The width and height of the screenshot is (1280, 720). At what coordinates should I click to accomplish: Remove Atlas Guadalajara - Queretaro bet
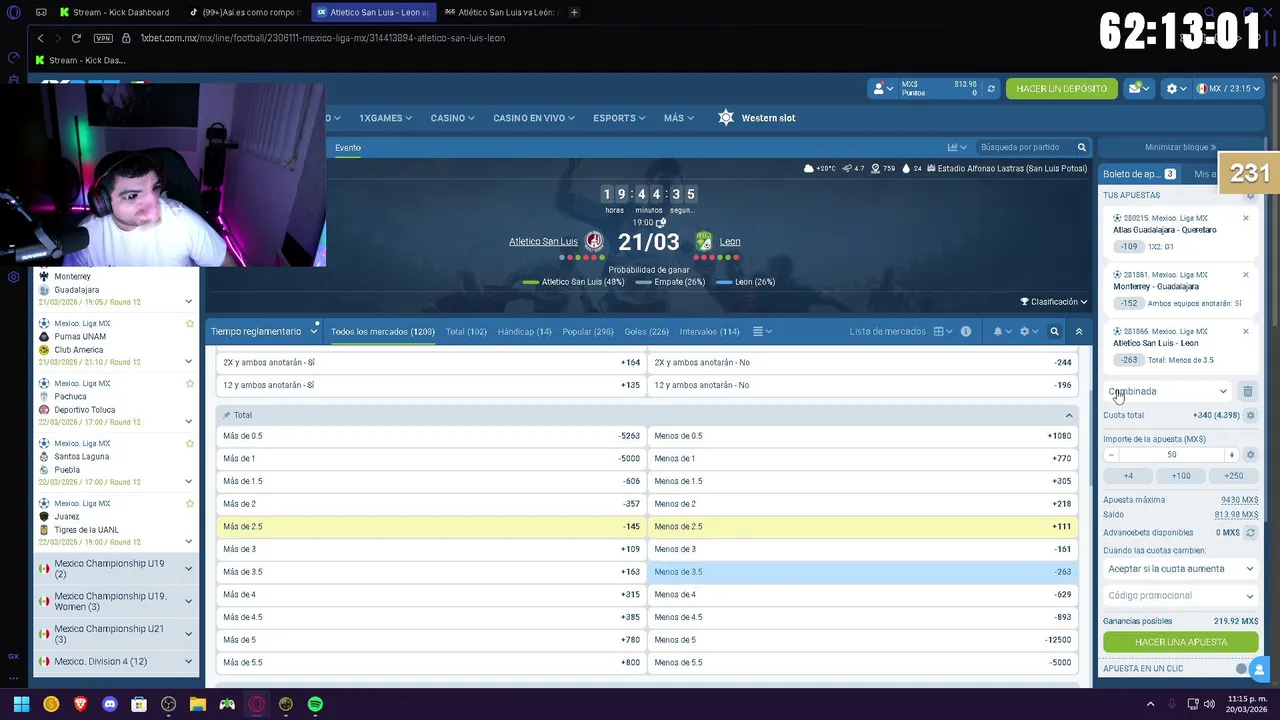click(x=1245, y=218)
